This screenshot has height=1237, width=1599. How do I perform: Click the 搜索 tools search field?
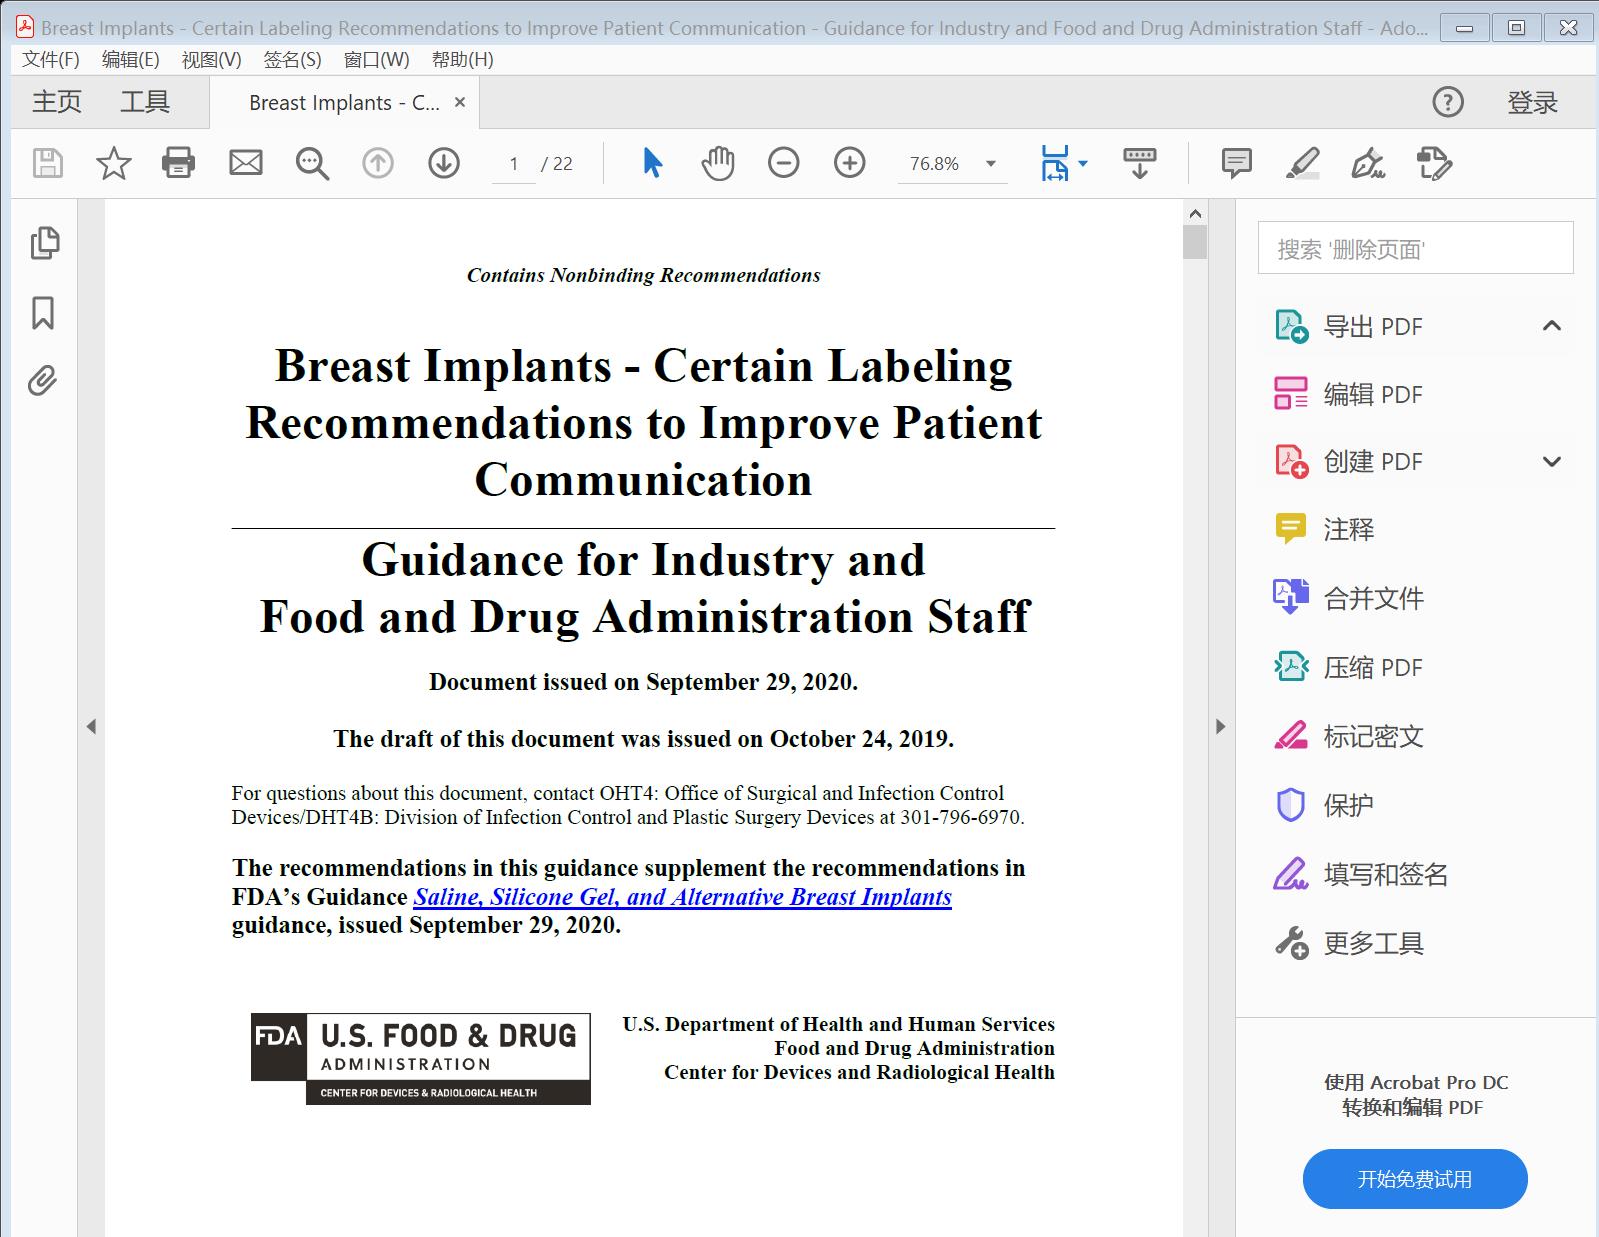(x=1415, y=248)
